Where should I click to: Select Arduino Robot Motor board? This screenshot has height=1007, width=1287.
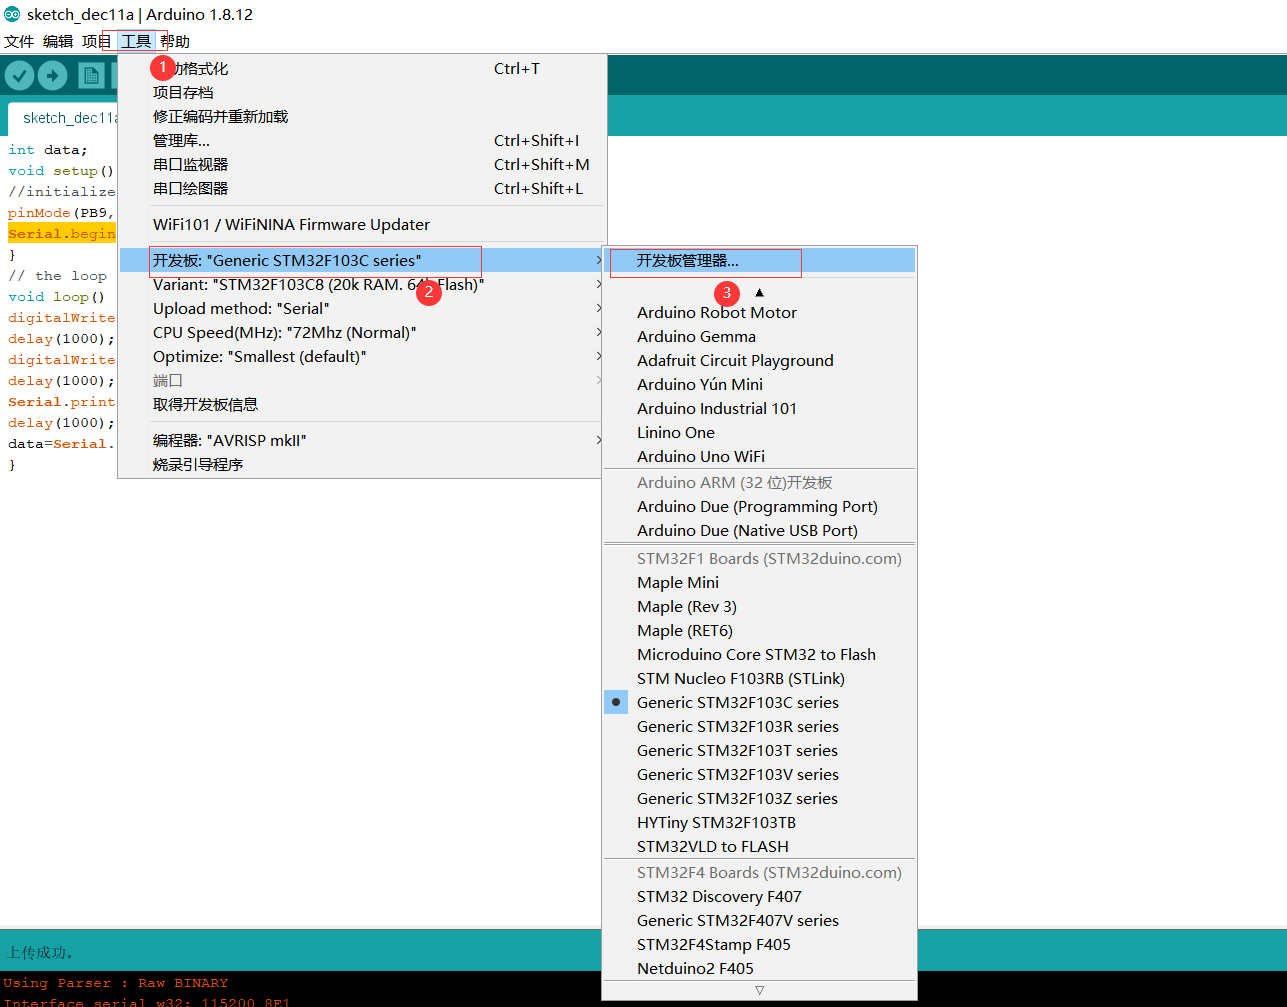pyautogui.click(x=760, y=312)
